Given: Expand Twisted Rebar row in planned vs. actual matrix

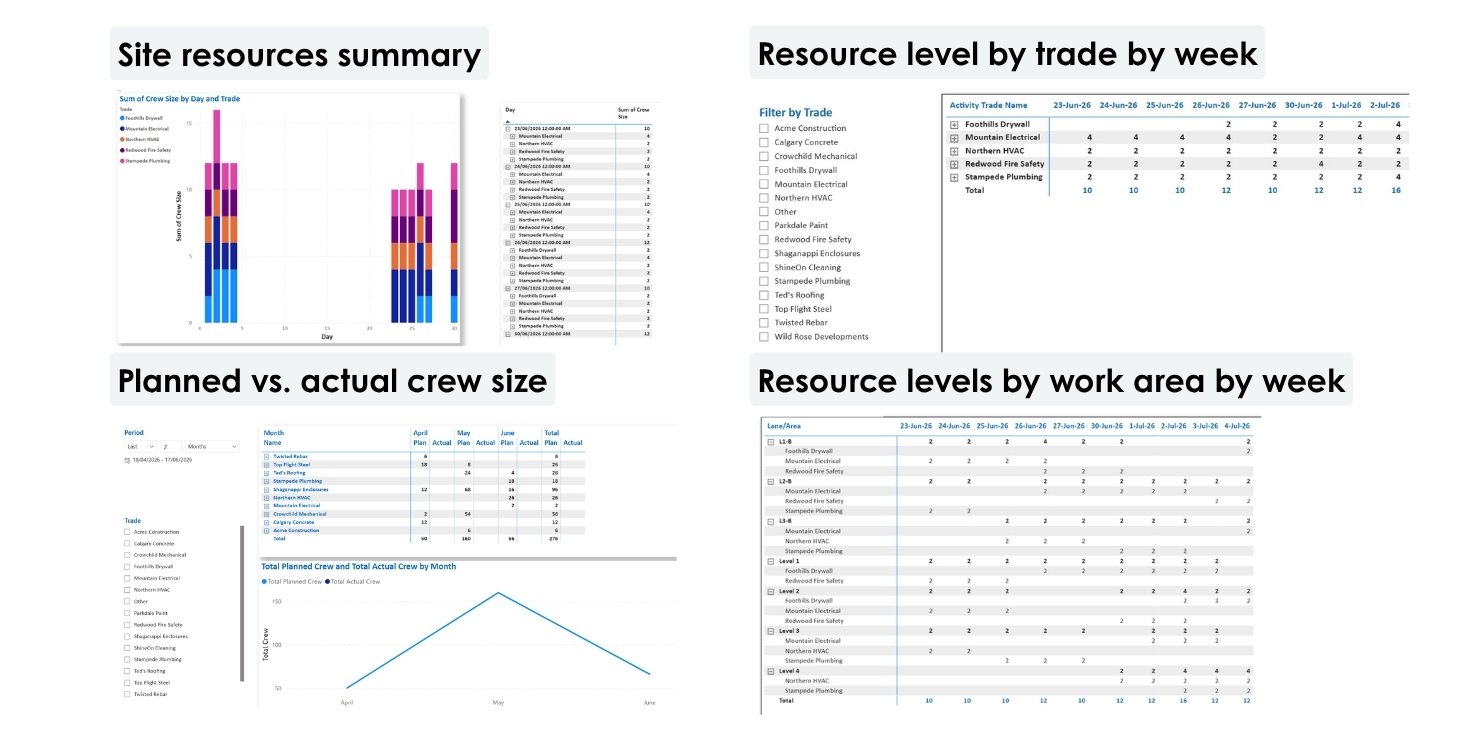Looking at the screenshot, I should point(266,456).
